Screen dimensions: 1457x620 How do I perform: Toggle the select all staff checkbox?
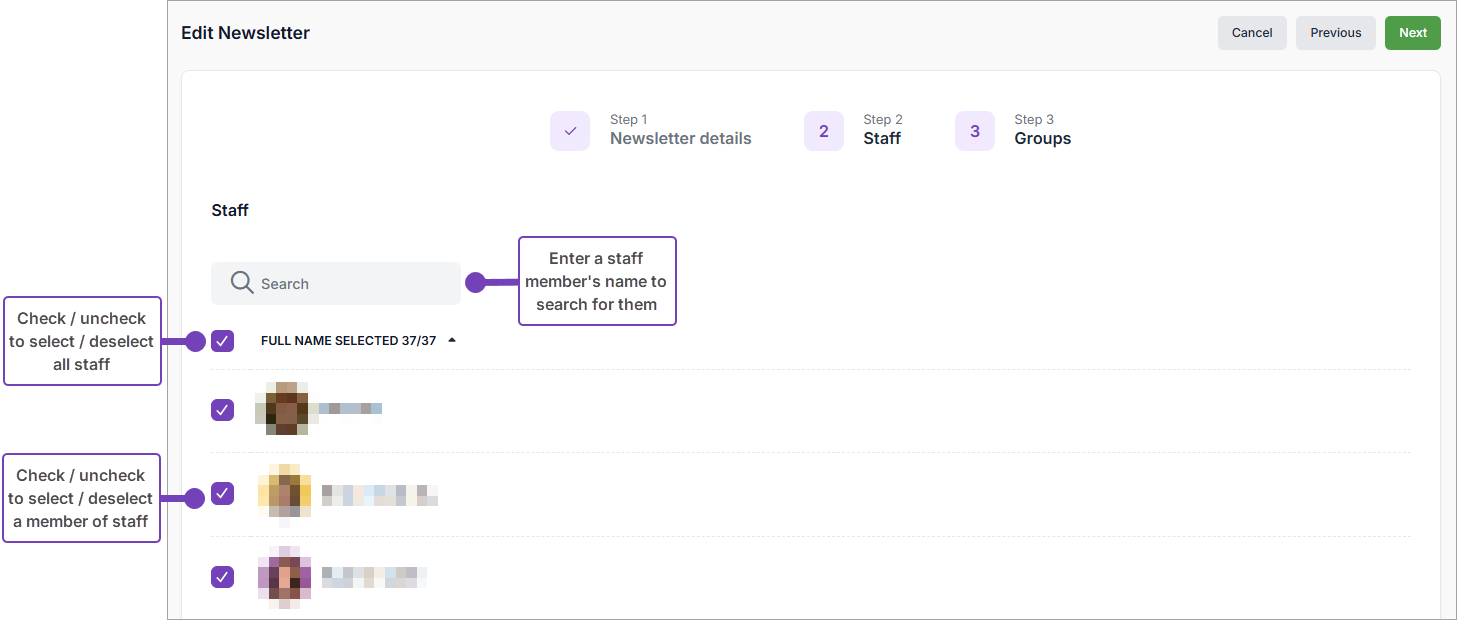222,341
